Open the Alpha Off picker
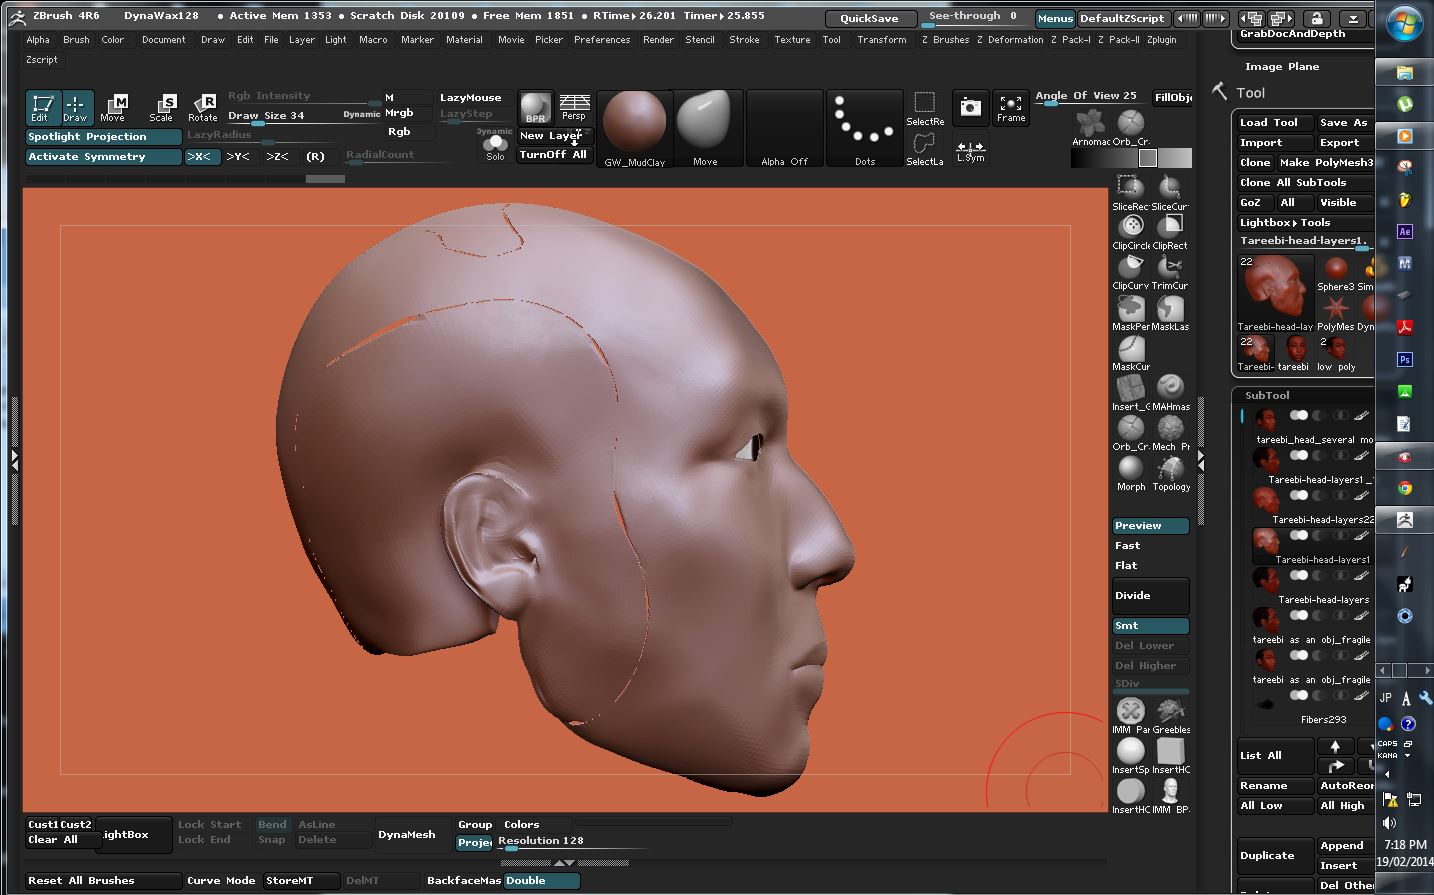 coord(784,128)
